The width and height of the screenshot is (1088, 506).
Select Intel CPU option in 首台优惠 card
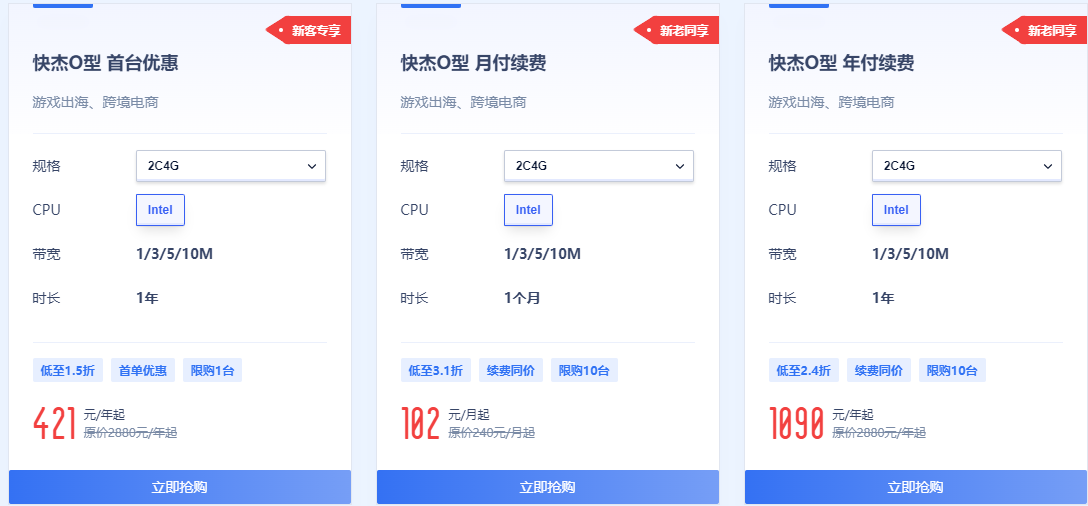pos(160,210)
